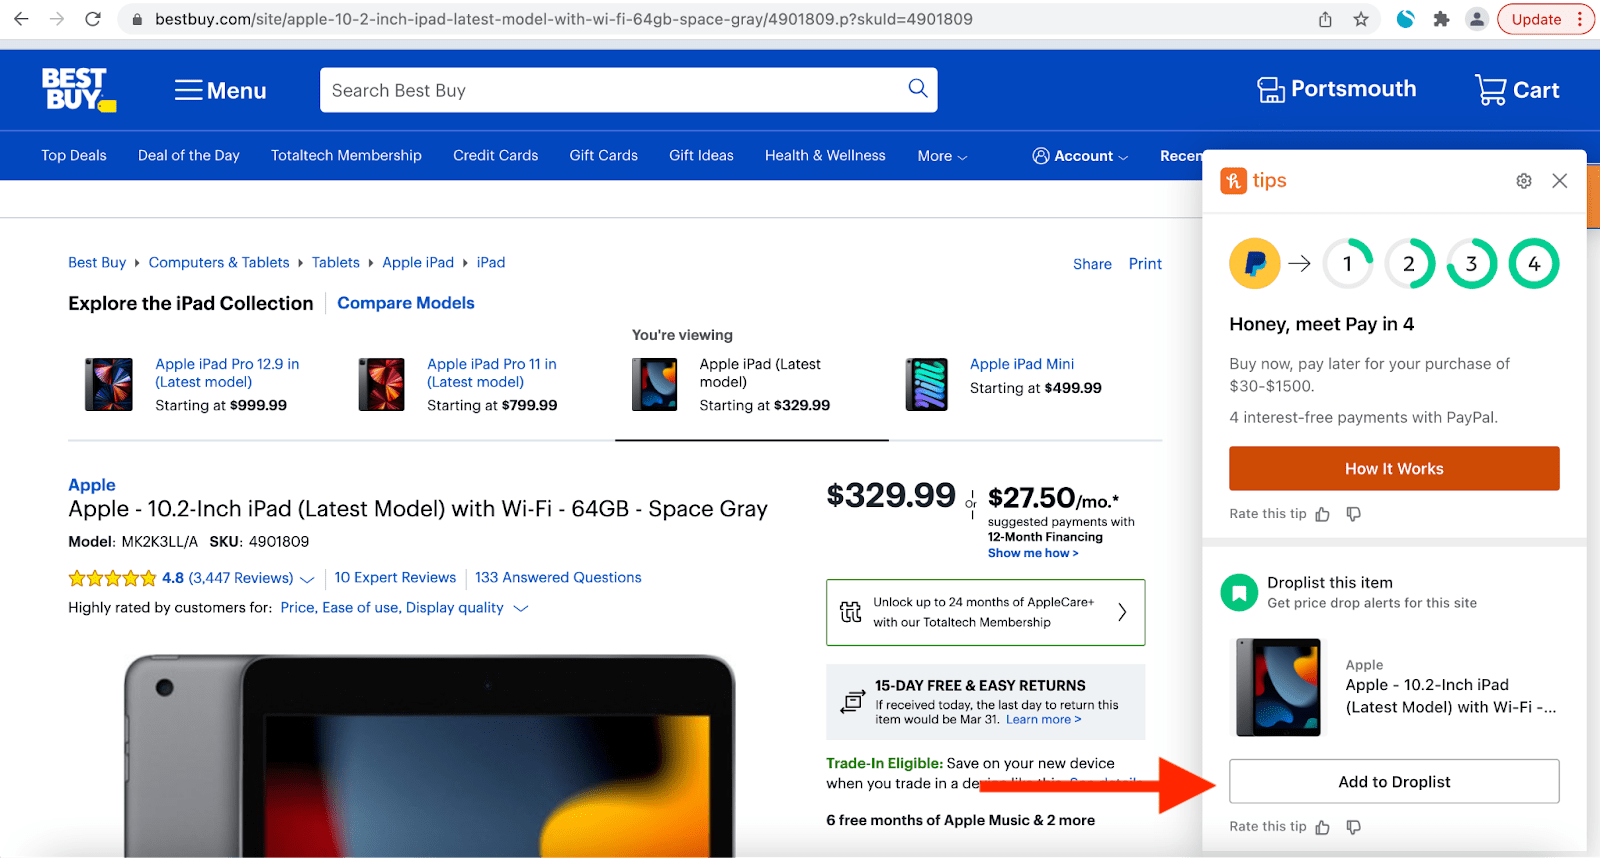Click the main iPad product image
The image size is (1600, 858).
pos(430,755)
